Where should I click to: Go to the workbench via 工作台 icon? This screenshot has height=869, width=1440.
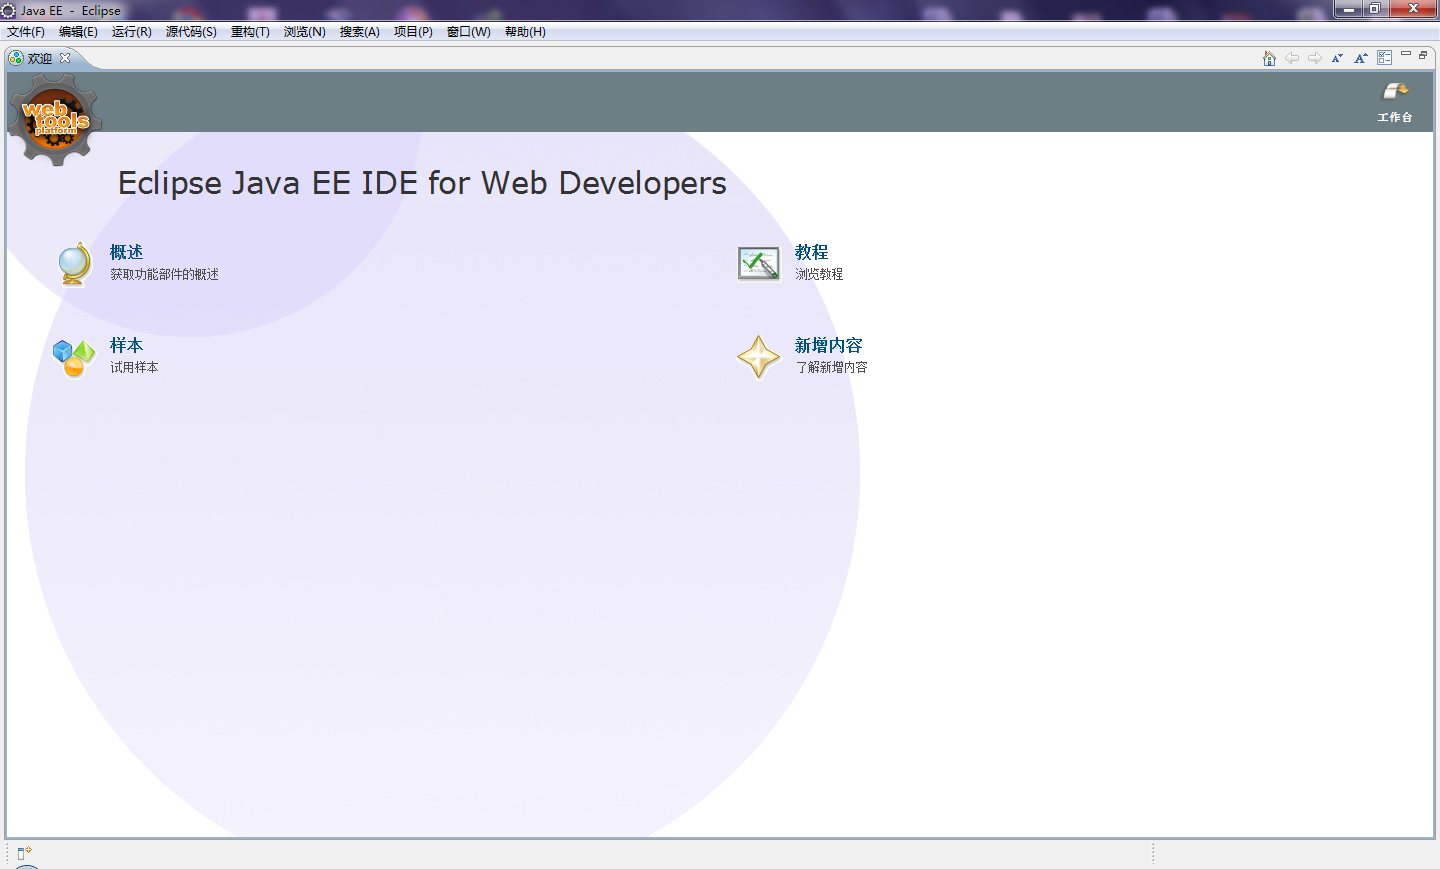tap(1395, 101)
